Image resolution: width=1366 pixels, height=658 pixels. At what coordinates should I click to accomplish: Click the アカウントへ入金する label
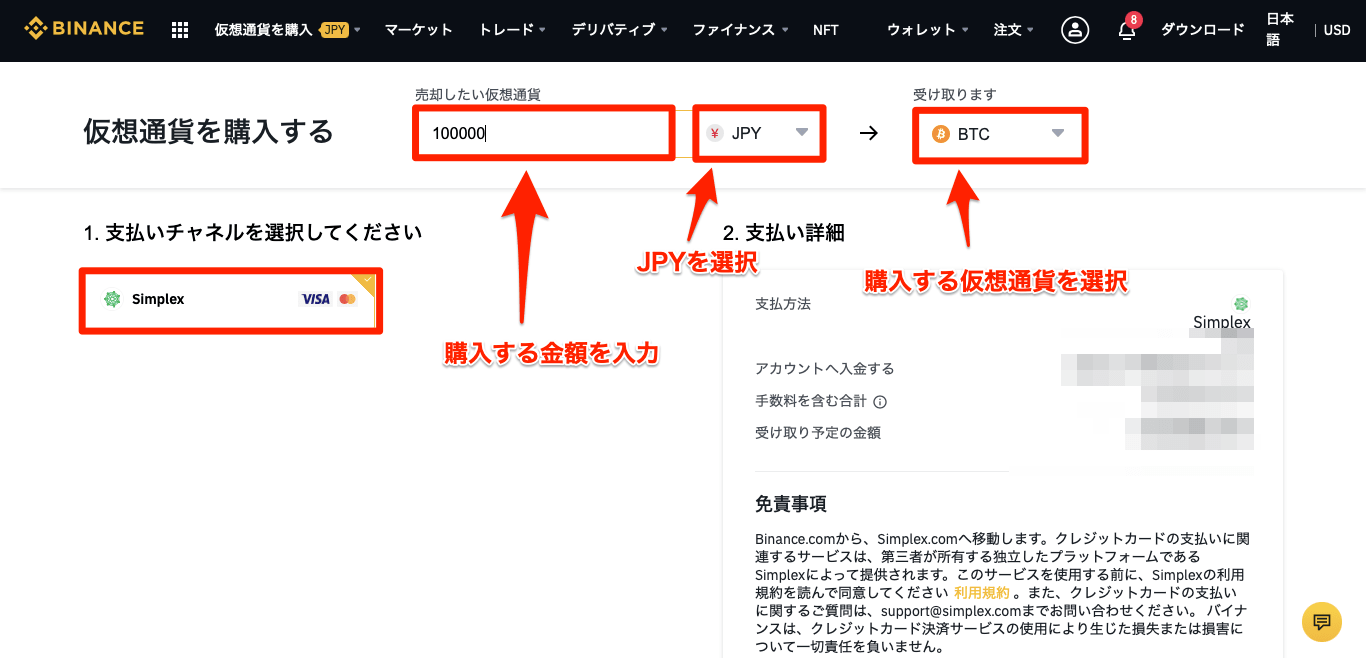825,369
